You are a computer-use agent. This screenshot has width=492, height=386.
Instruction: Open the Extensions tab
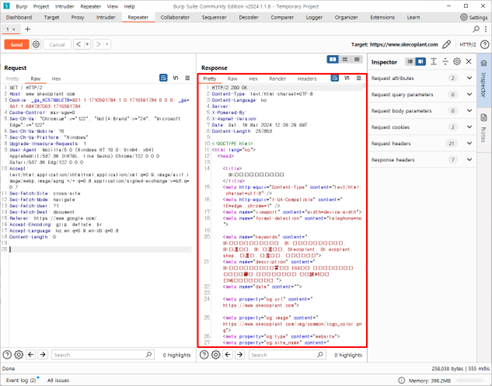382,17
